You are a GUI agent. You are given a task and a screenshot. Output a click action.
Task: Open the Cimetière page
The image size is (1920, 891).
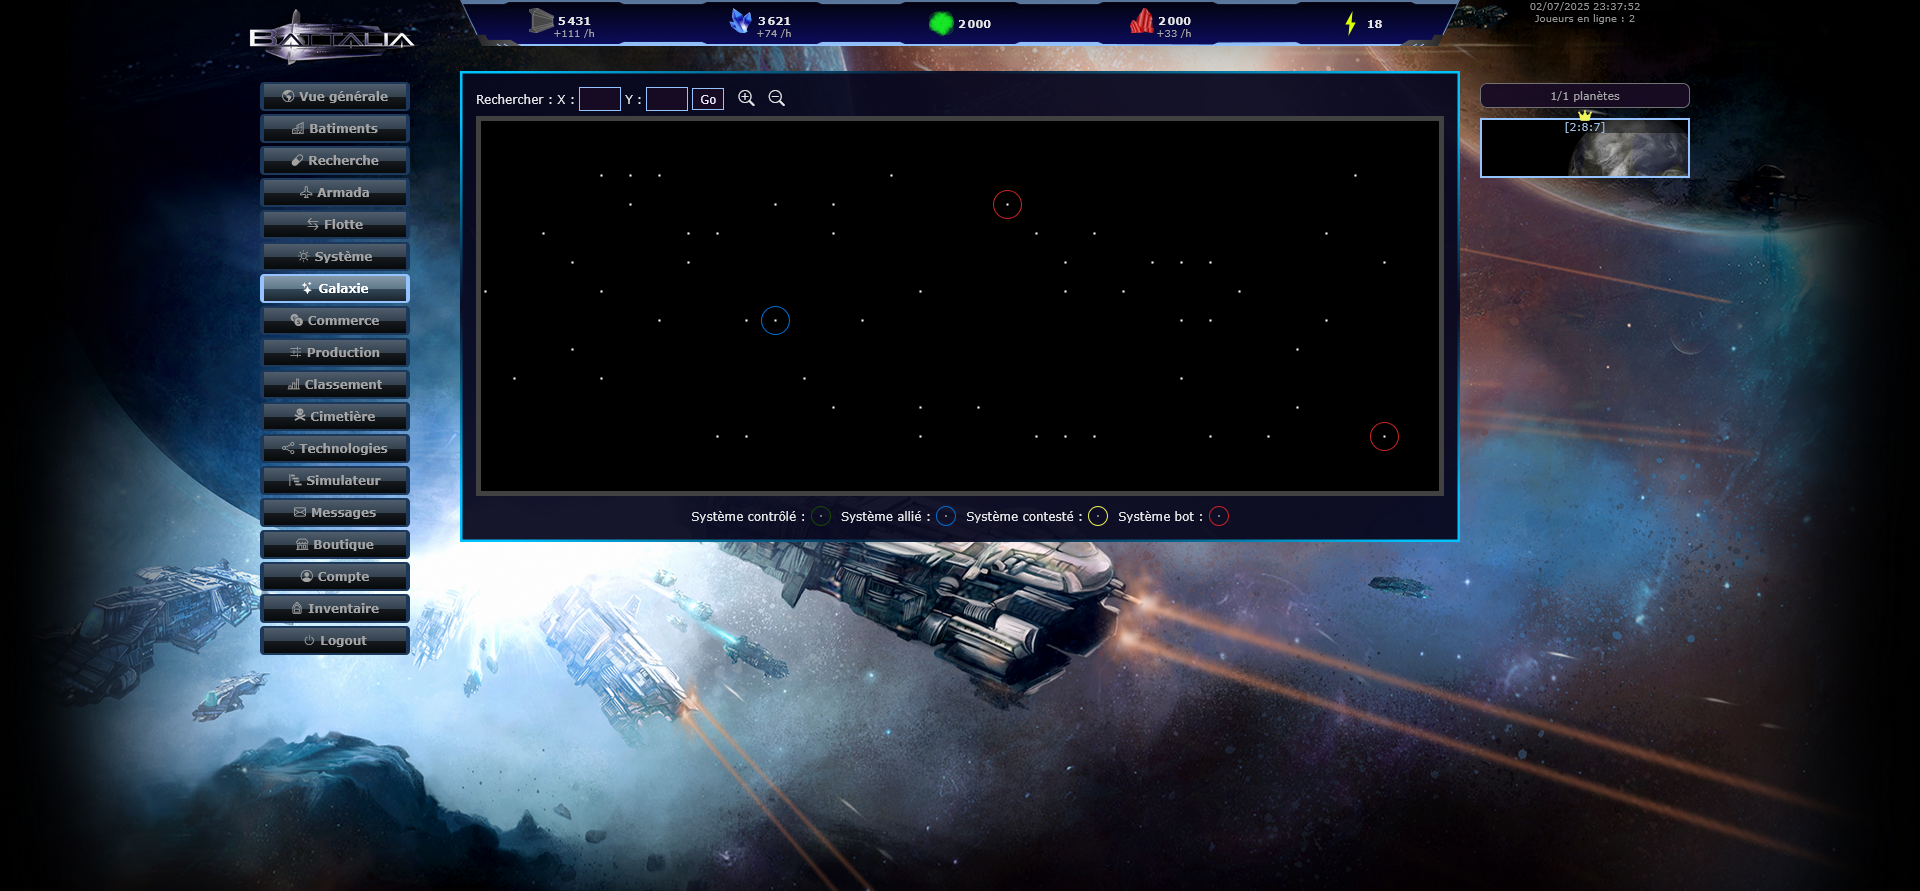335,416
